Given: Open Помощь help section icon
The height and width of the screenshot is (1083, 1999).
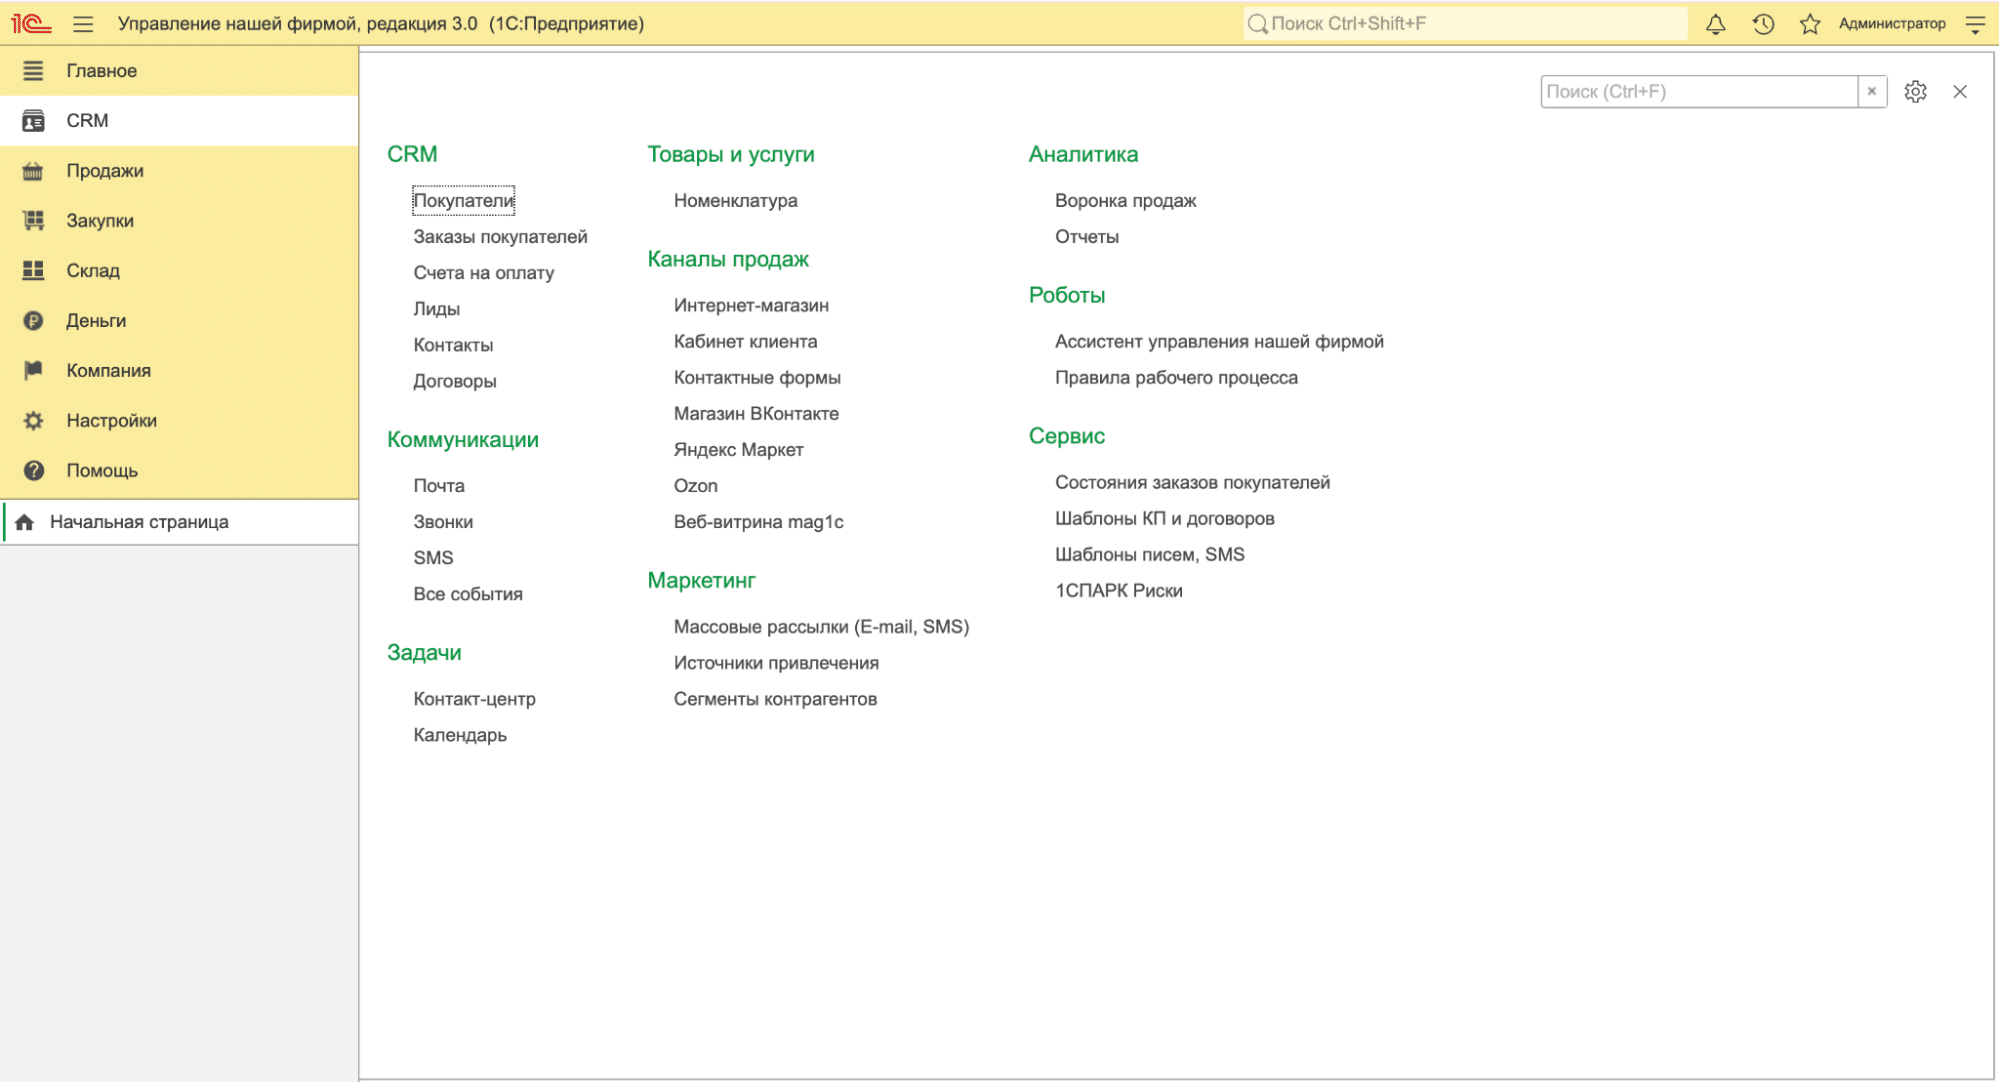Looking at the screenshot, I should coord(33,471).
